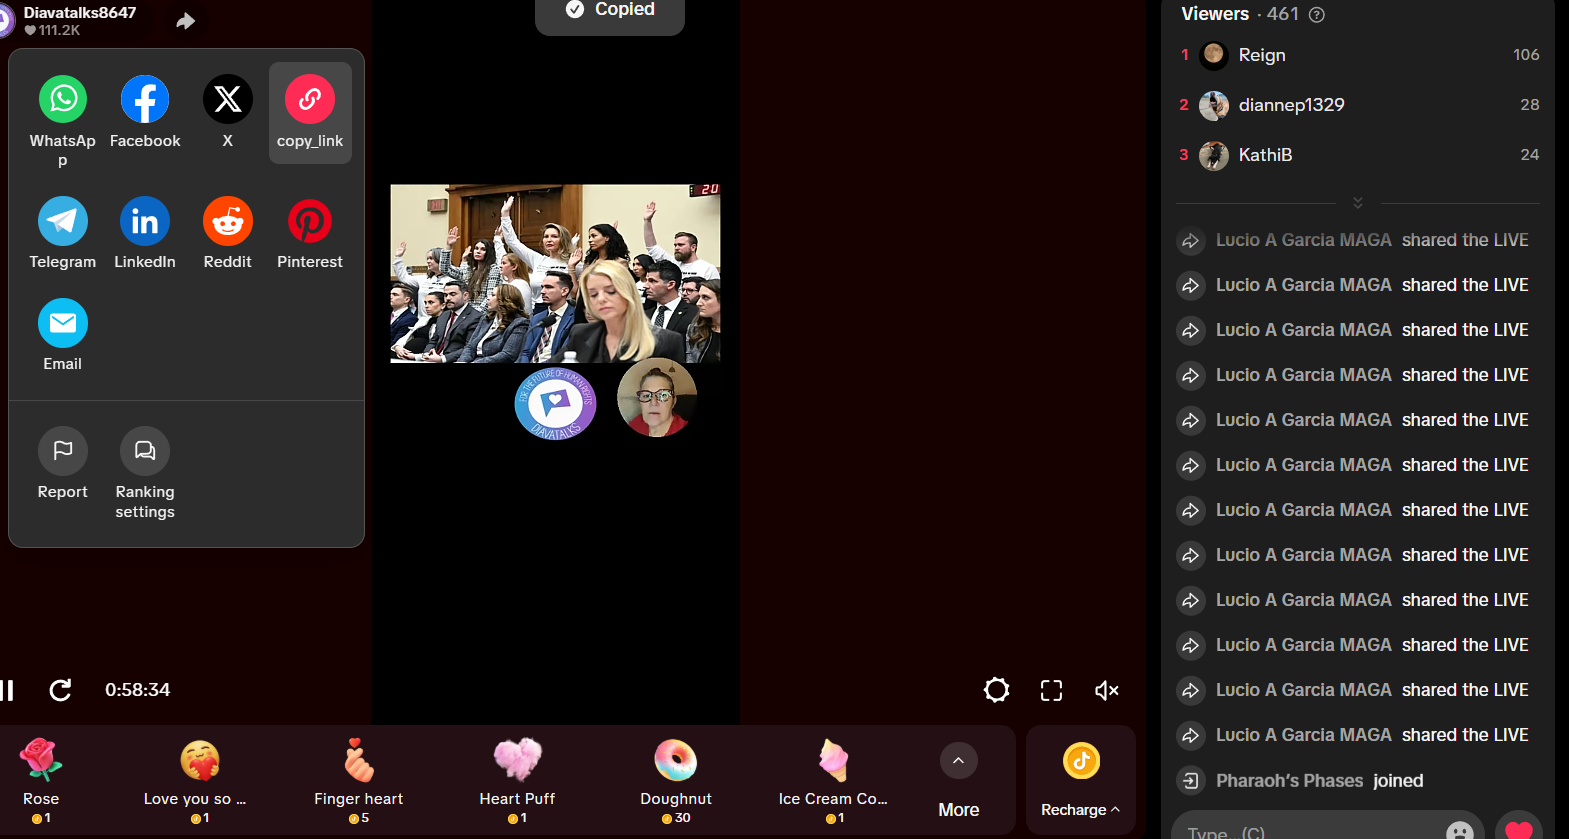Pin the stream on Pinterest
This screenshot has width=1569, height=839.
click(310, 222)
